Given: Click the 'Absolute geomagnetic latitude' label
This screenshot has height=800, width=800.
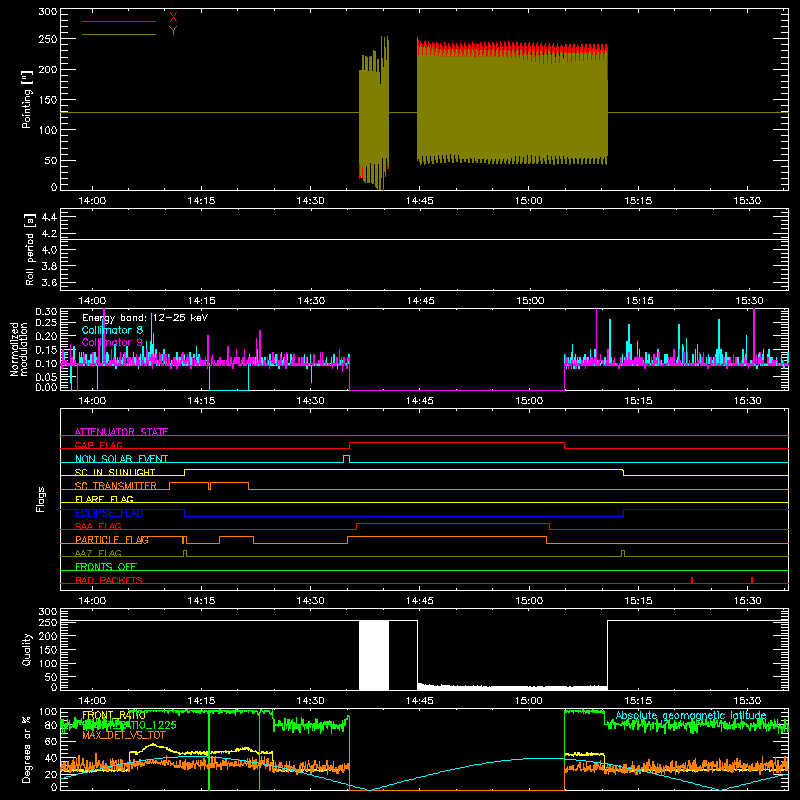Looking at the screenshot, I should pos(691,715).
